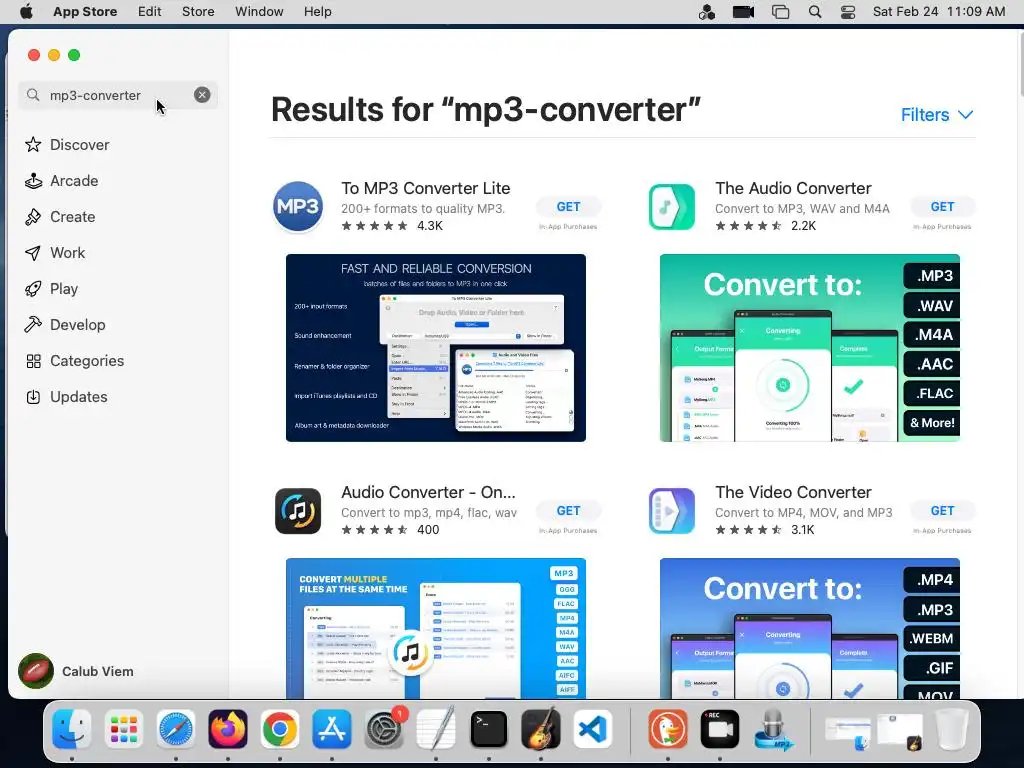Click the leftmost status icon in menu bar
Image resolution: width=1024 pixels, height=768 pixels.
(x=707, y=12)
